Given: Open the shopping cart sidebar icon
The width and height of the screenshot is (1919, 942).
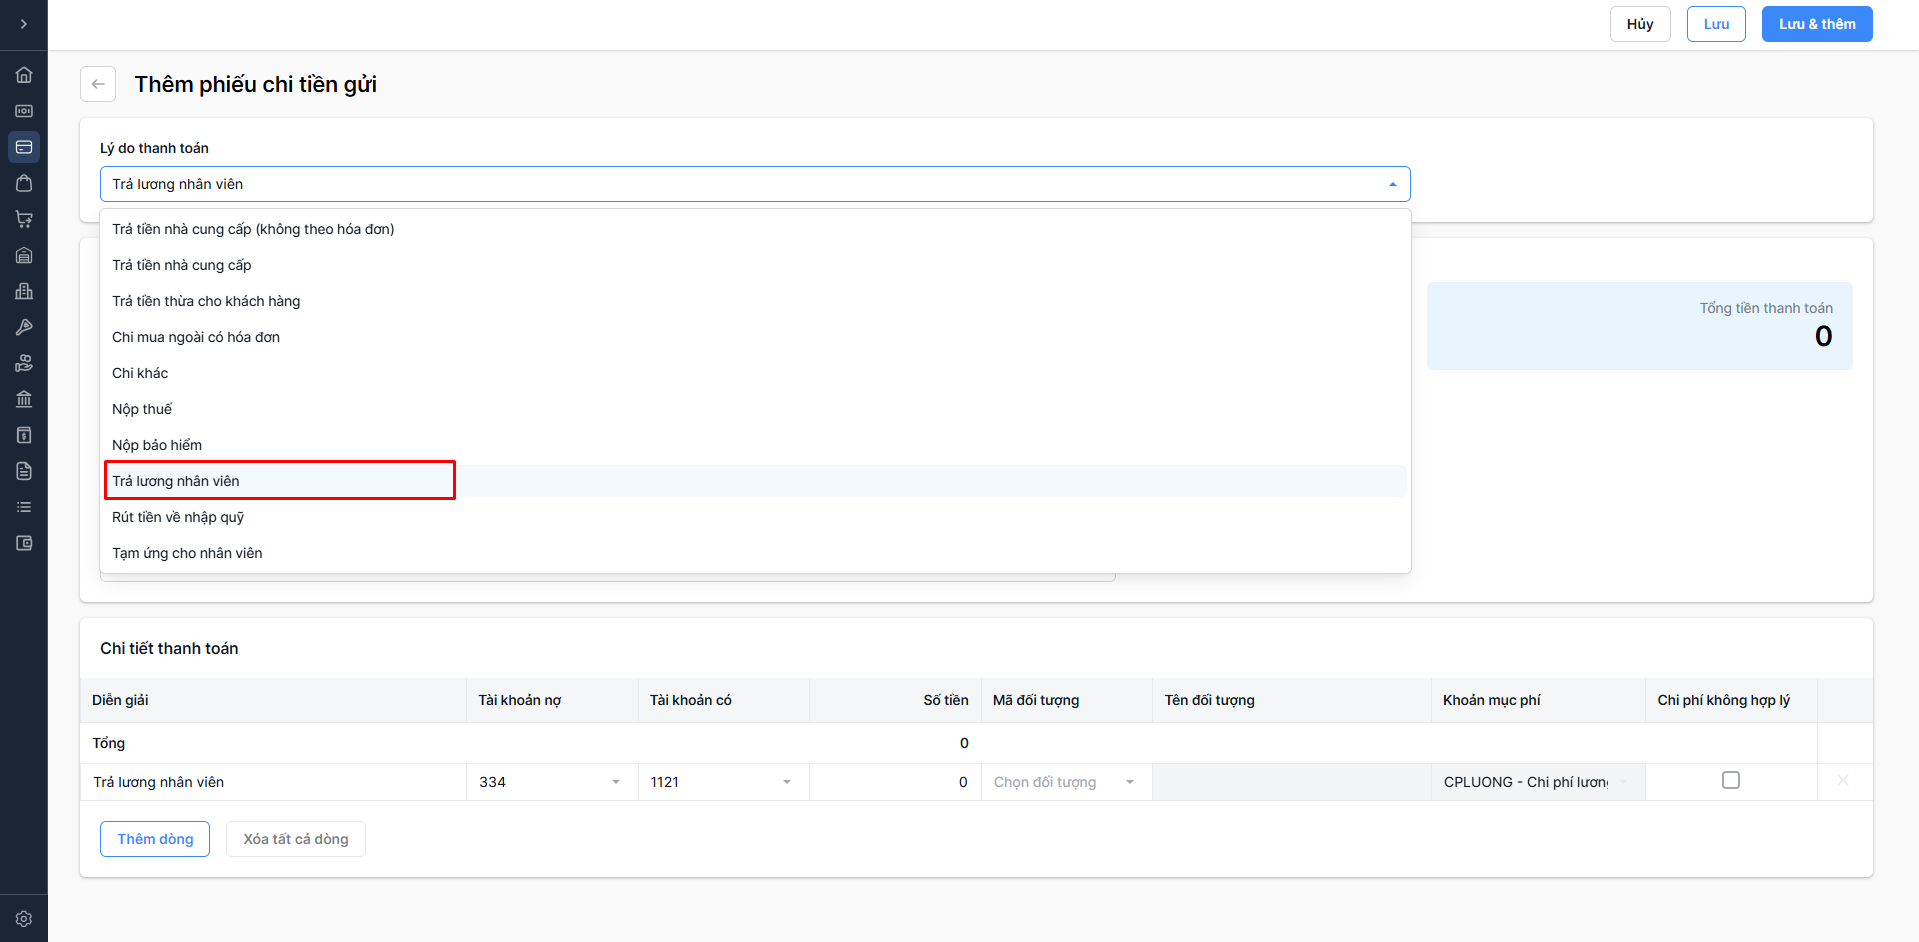Looking at the screenshot, I should 24,219.
